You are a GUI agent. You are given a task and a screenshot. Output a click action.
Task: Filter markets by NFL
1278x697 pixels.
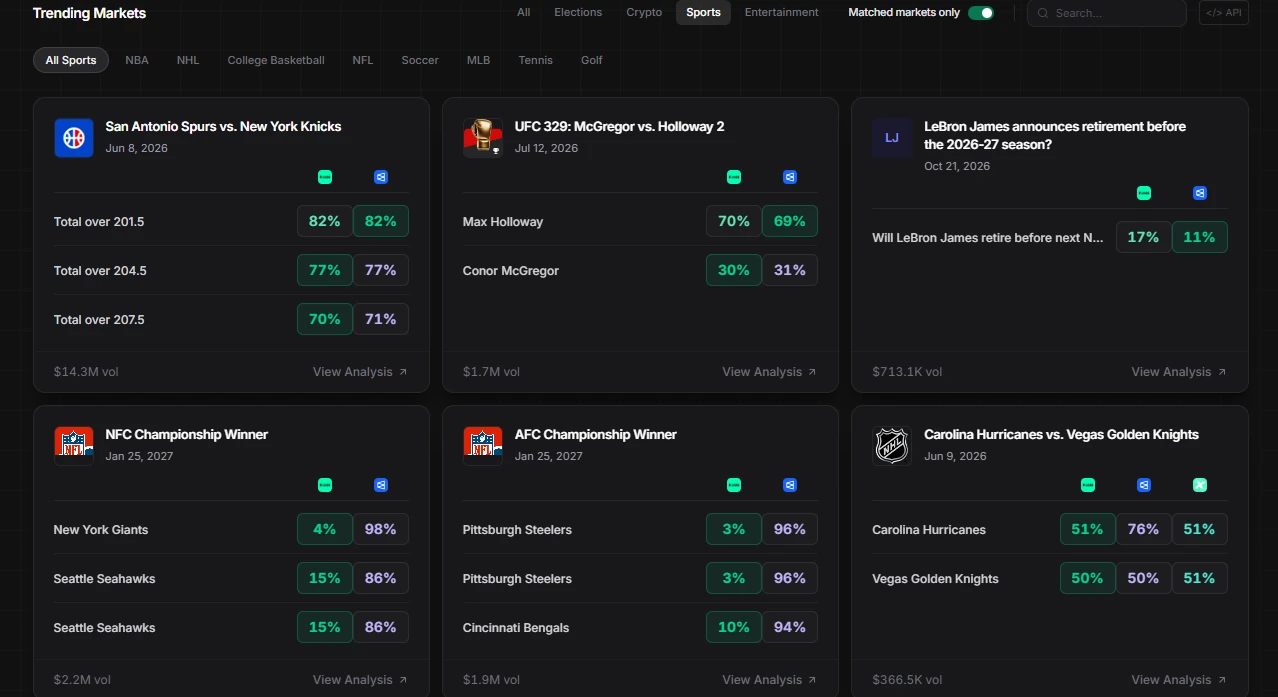363,60
